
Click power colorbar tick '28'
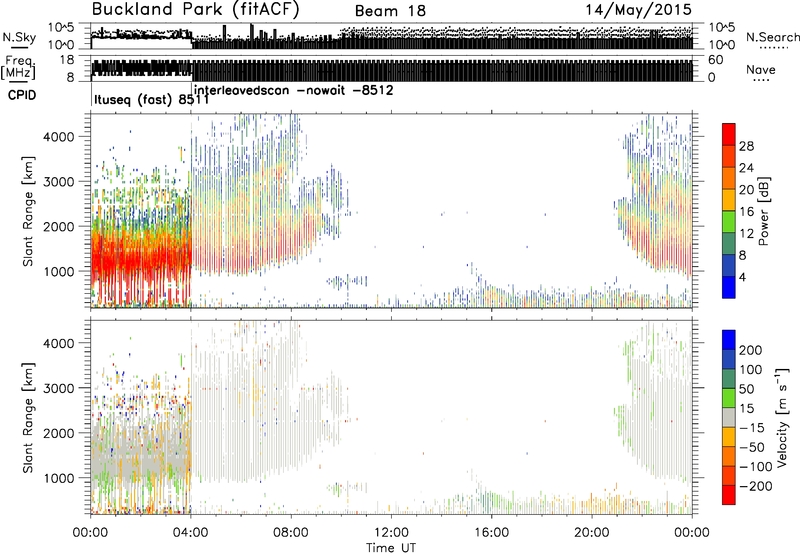pyautogui.click(x=746, y=146)
